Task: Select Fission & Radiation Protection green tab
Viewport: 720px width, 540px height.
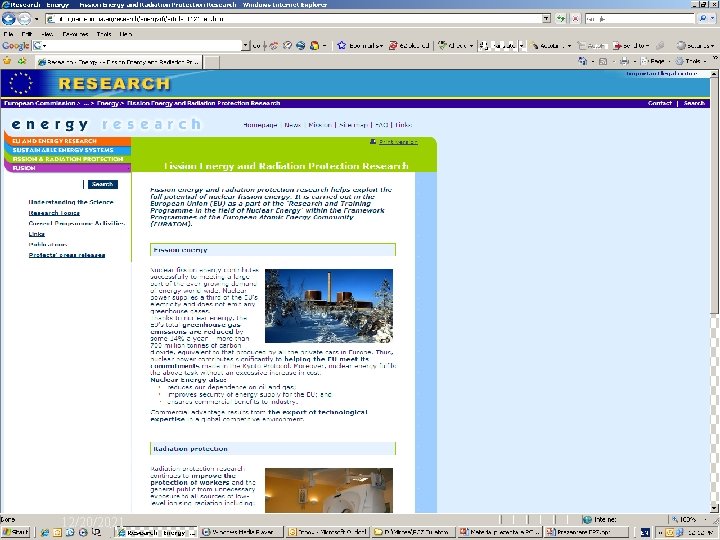Action: coord(68,159)
